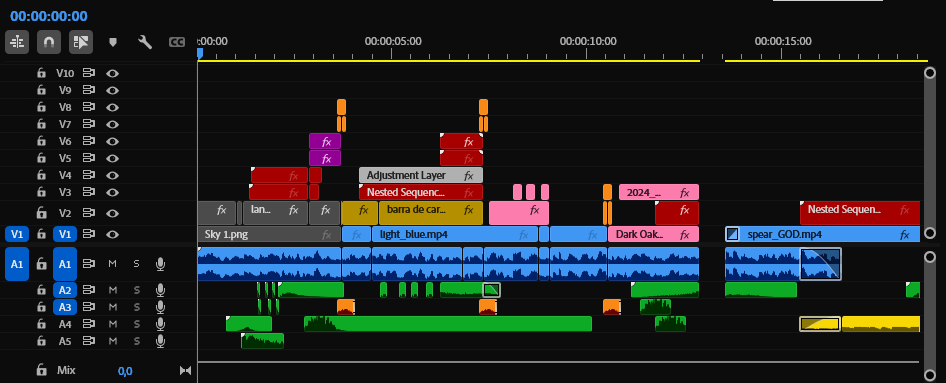Click top handle of video vertical scrollbar
The width and height of the screenshot is (946, 383).
930,73
